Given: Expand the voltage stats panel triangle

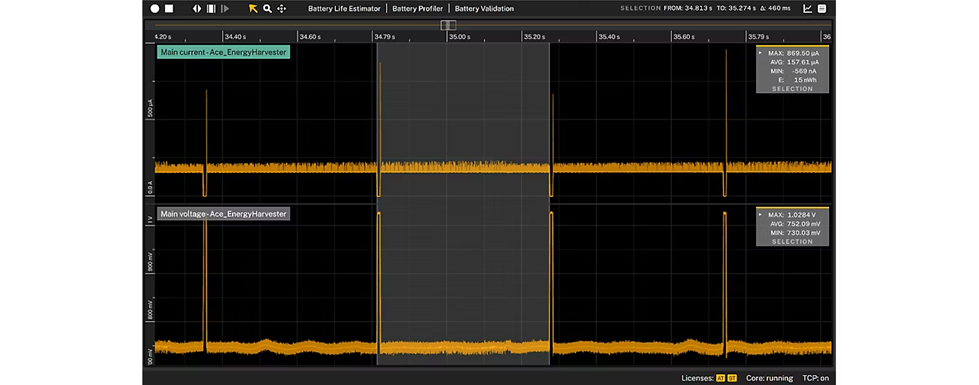Looking at the screenshot, I should (760, 214).
